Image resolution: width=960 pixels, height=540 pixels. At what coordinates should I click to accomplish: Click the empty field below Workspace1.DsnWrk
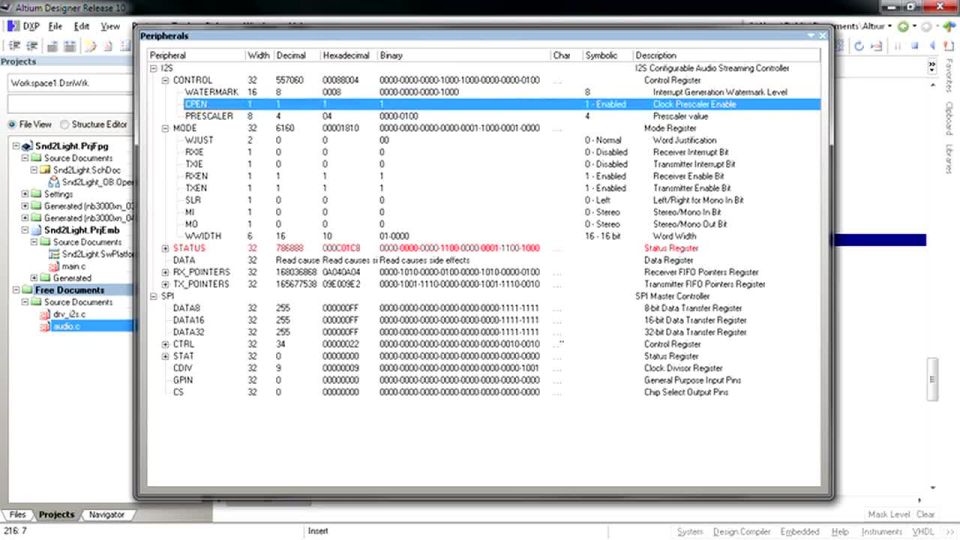pos(70,103)
